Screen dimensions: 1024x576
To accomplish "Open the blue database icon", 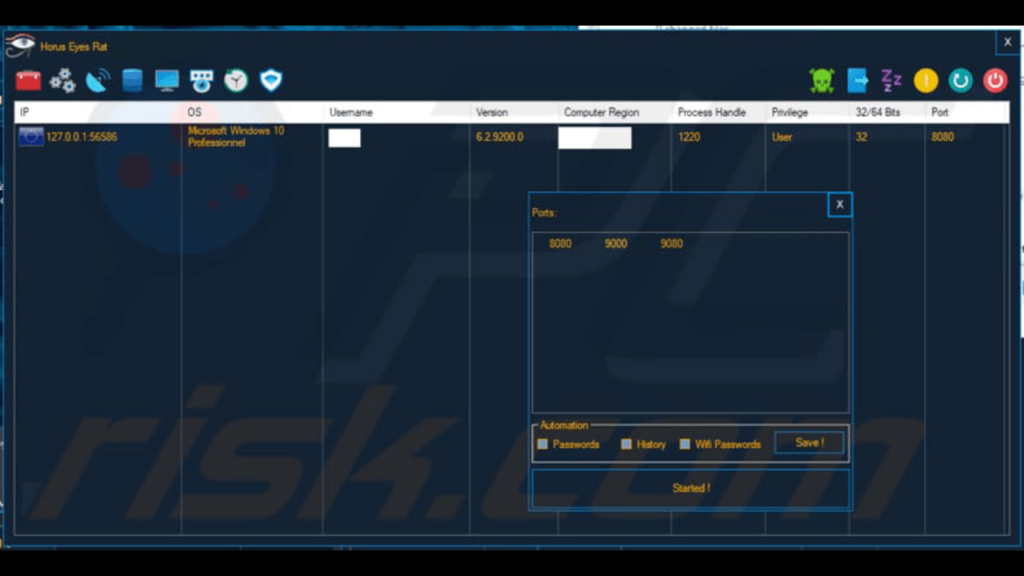I will 133,80.
